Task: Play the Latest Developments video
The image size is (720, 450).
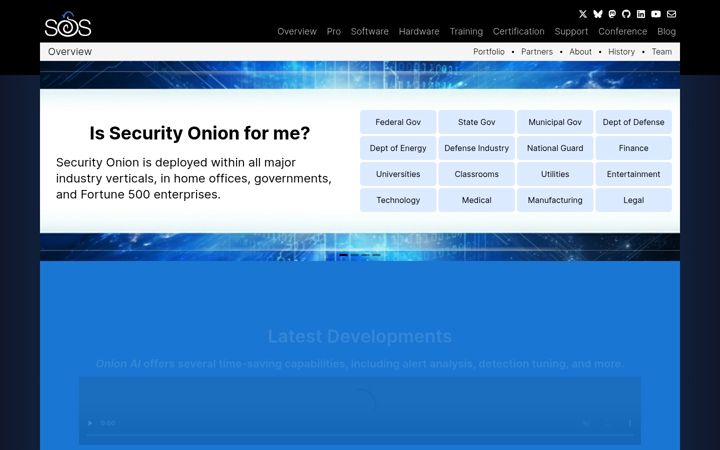Action: [x=90, y=423]
